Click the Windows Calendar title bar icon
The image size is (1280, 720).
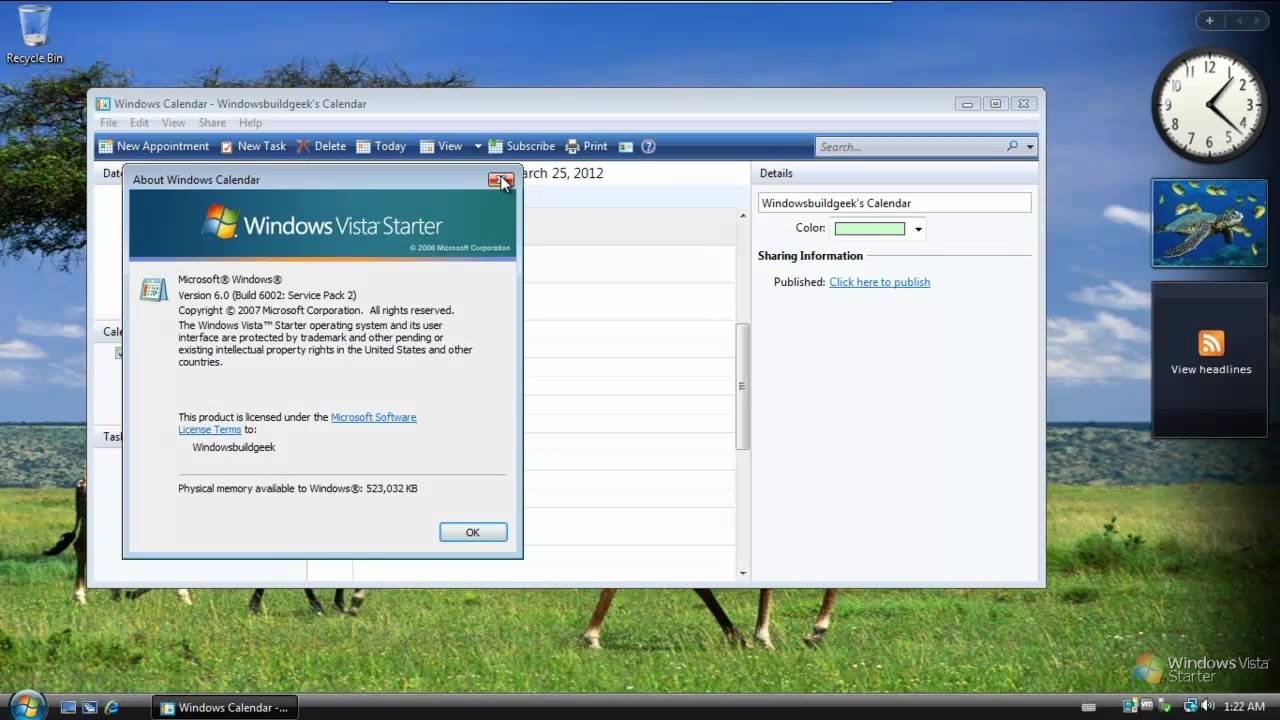click(102, 103)
